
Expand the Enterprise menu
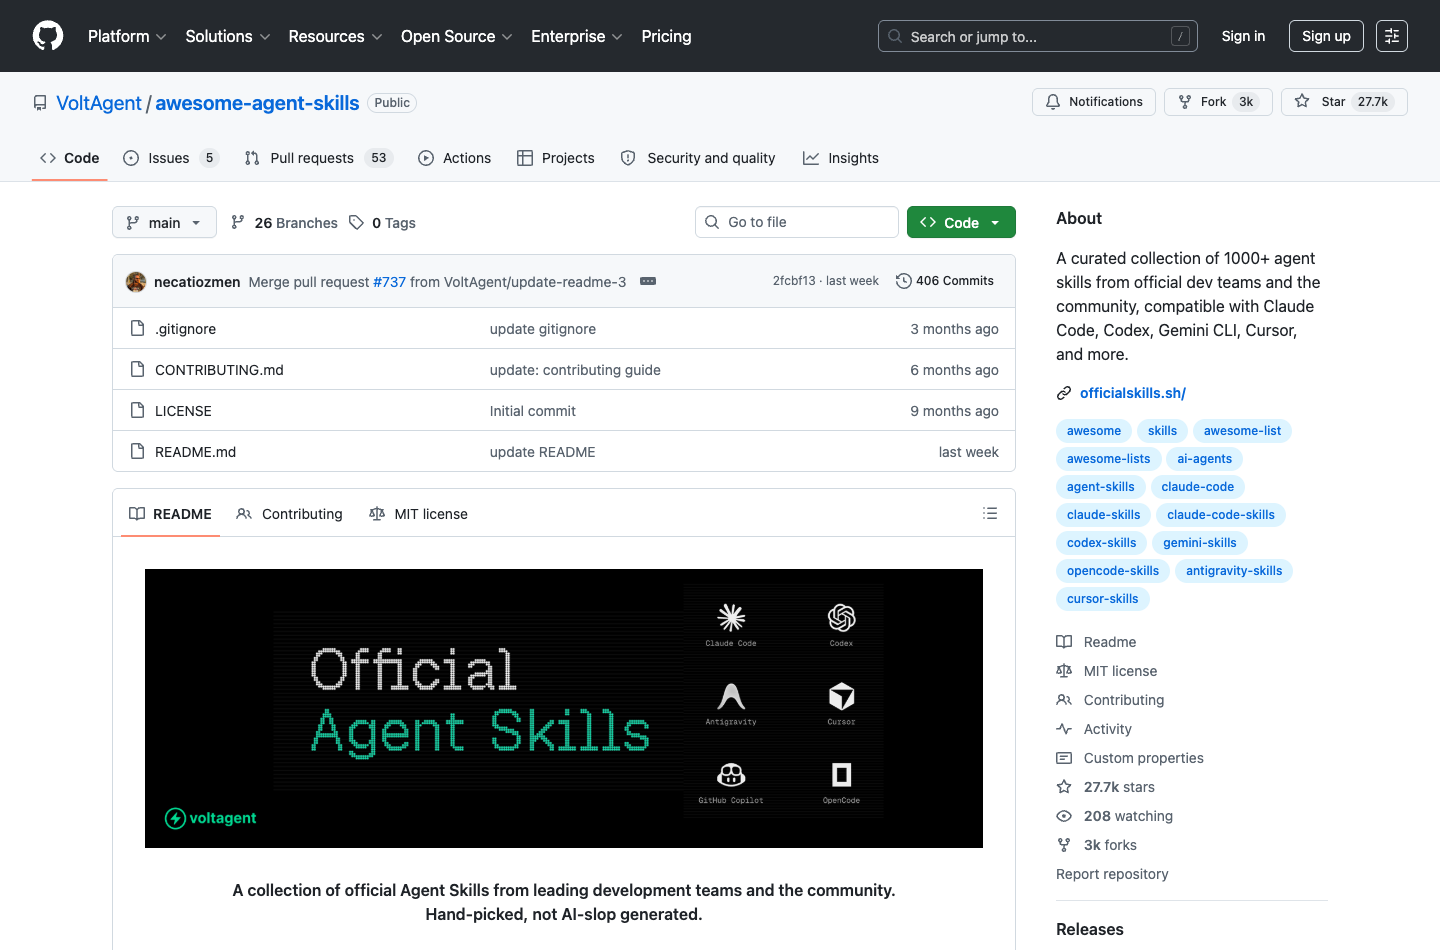tap(577, 36)
